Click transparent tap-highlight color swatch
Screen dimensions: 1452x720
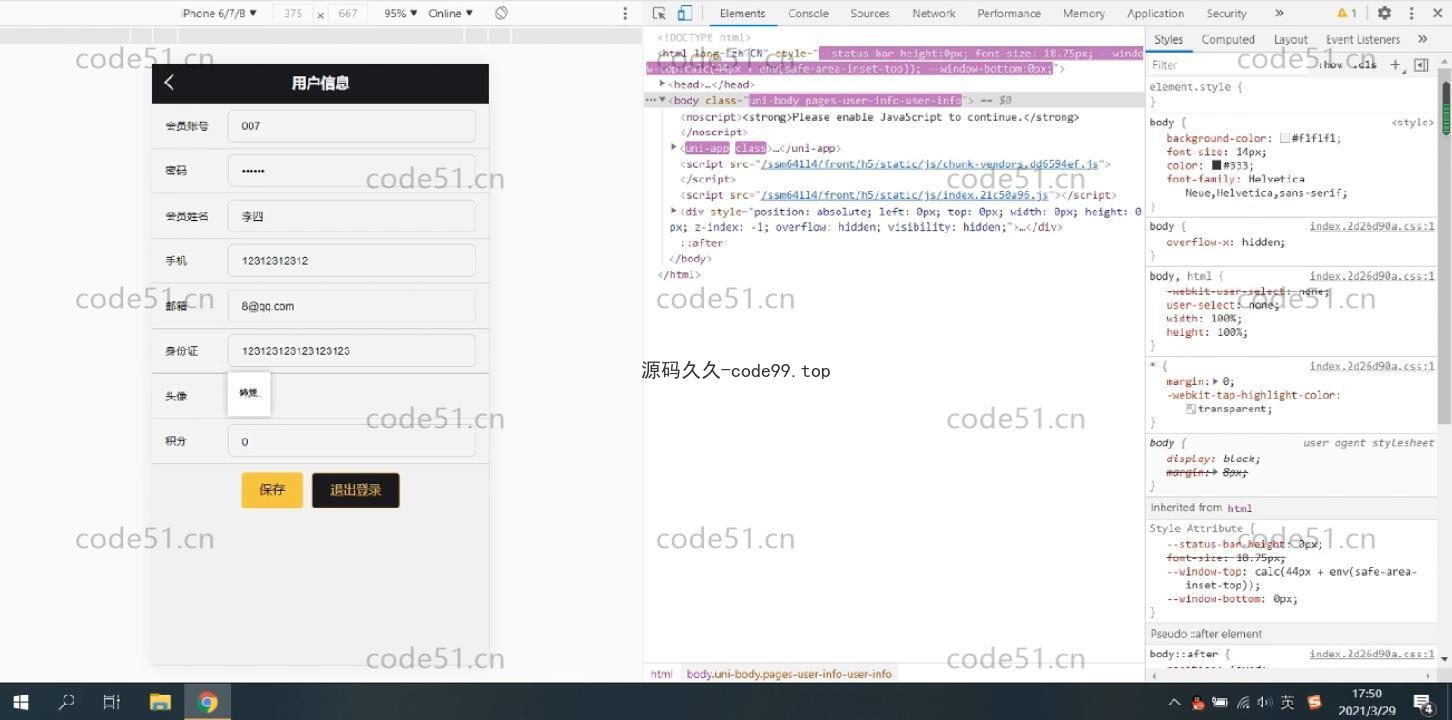coord(1191,408)
